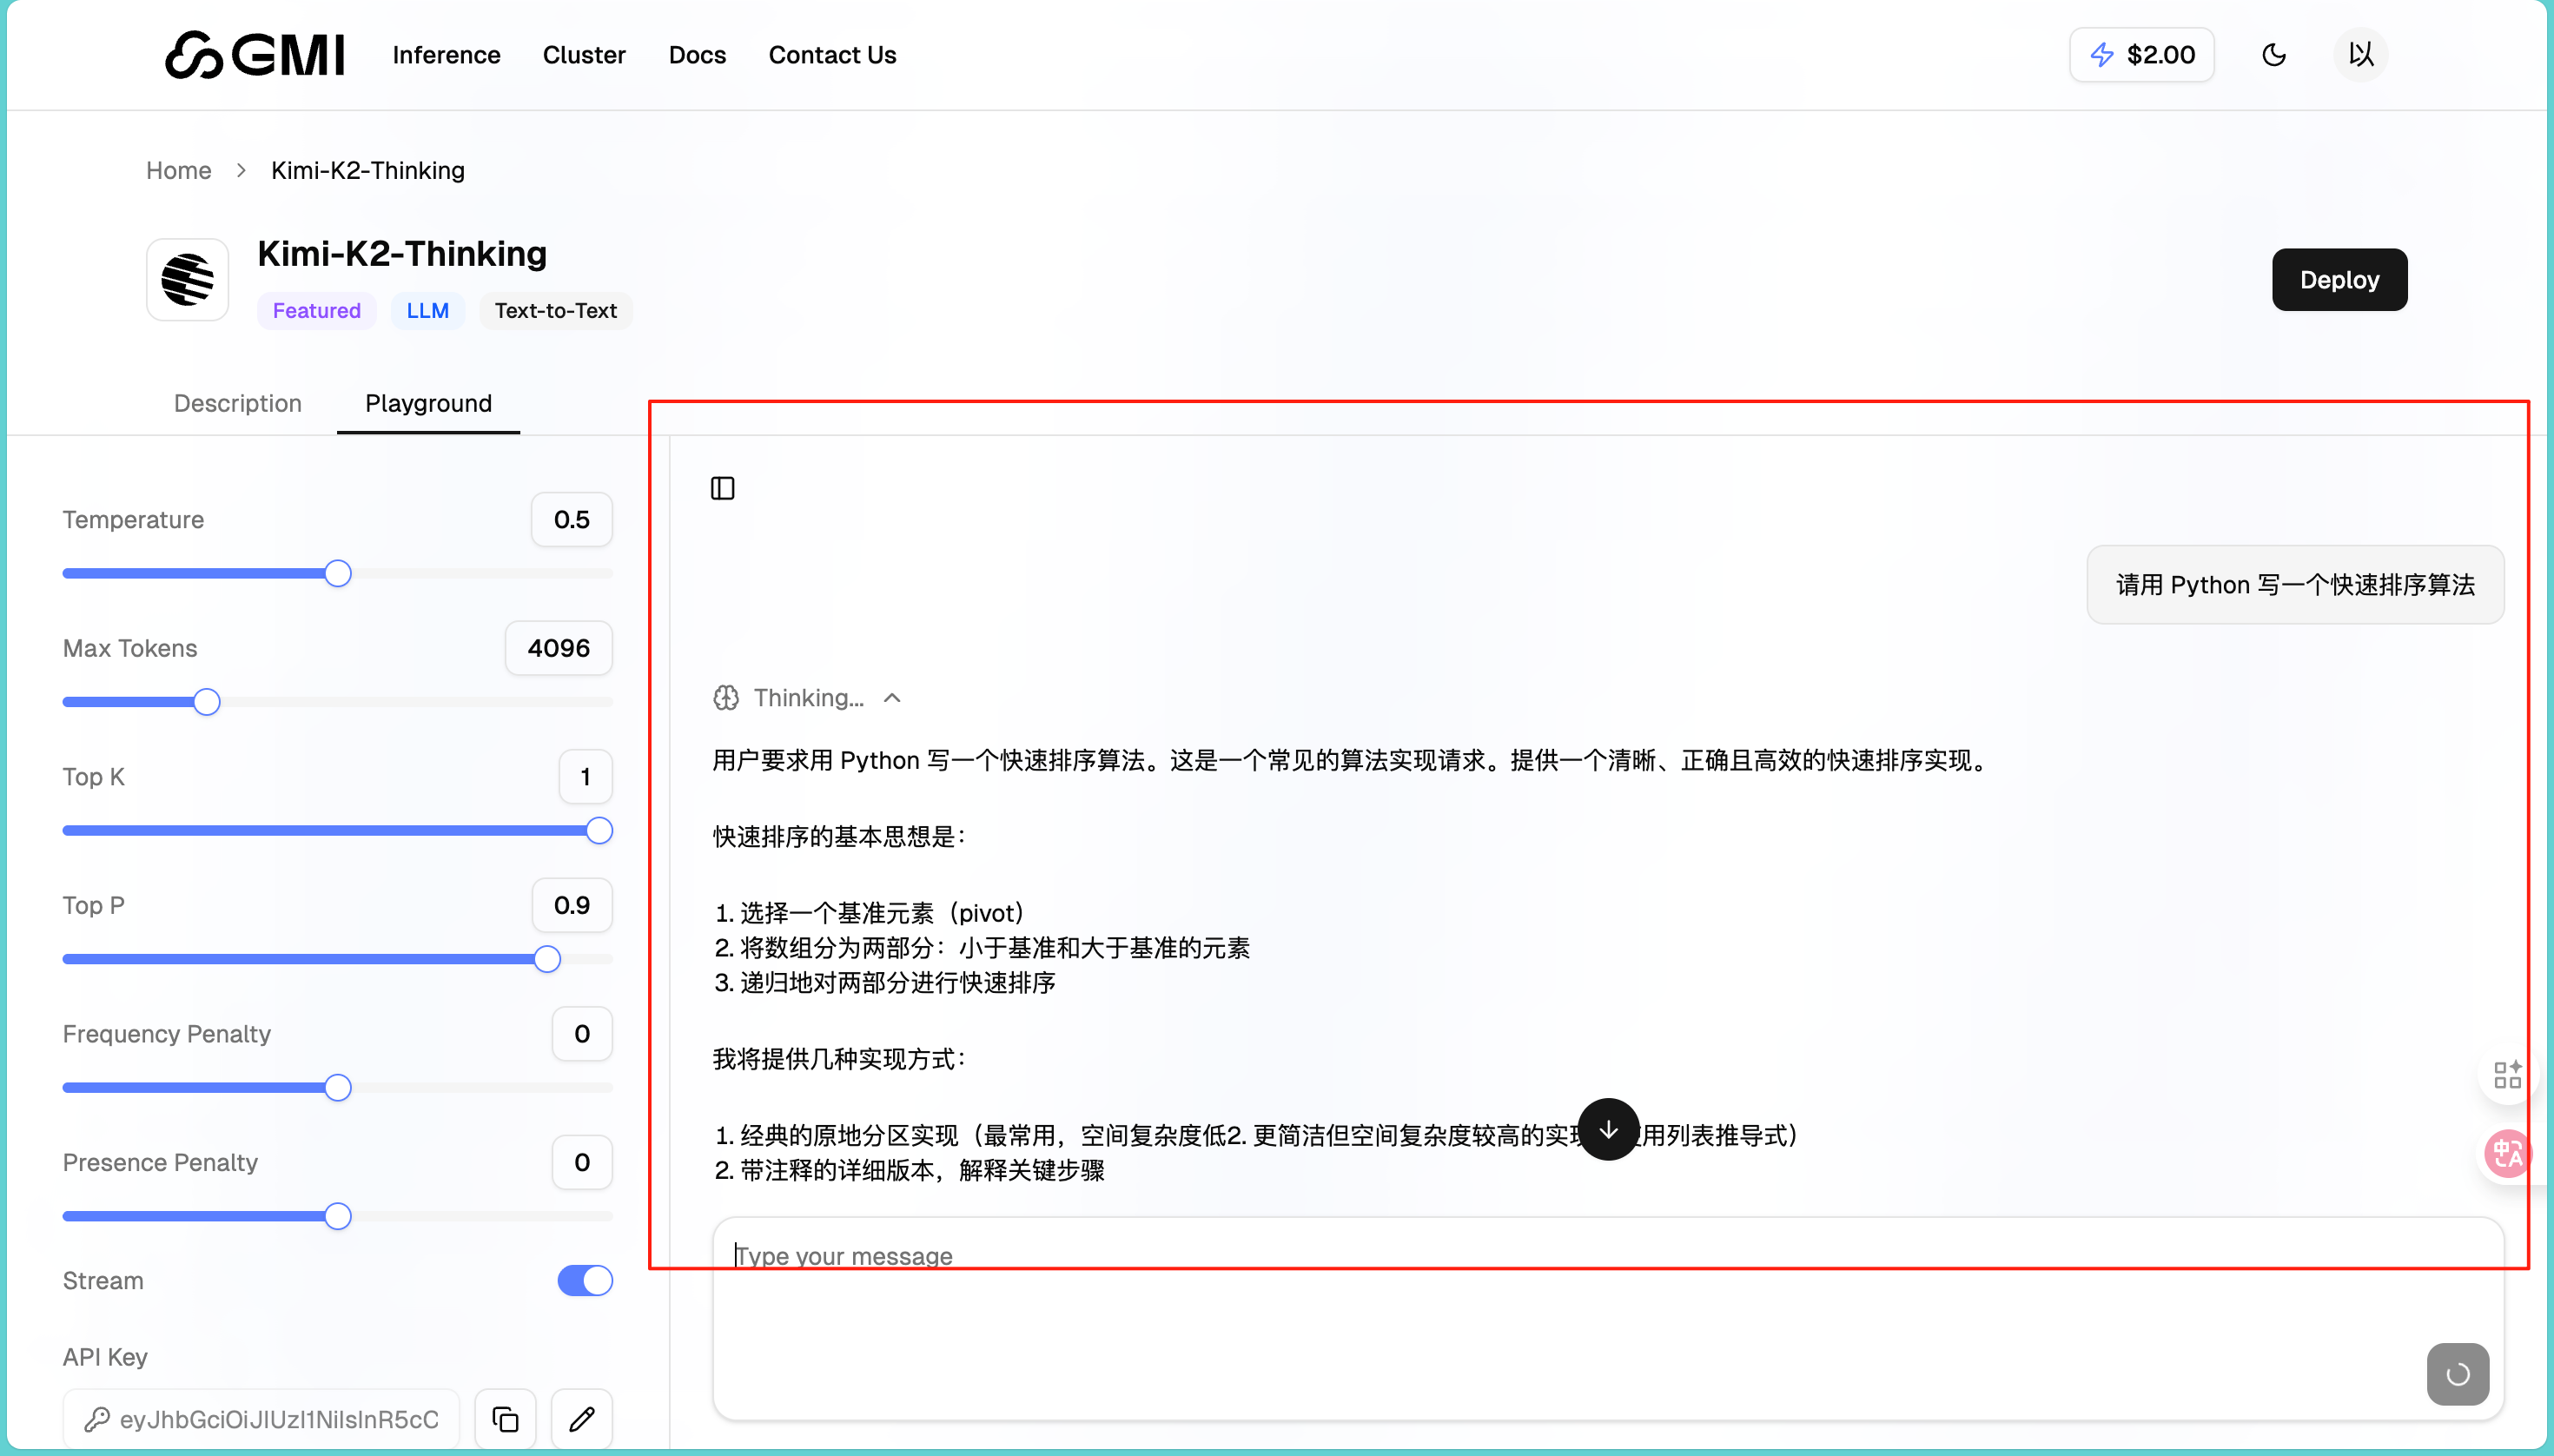2554x1456 pixels.
Task: Toggle dark mode with the moon icon
Action: tap(2275, 54)
